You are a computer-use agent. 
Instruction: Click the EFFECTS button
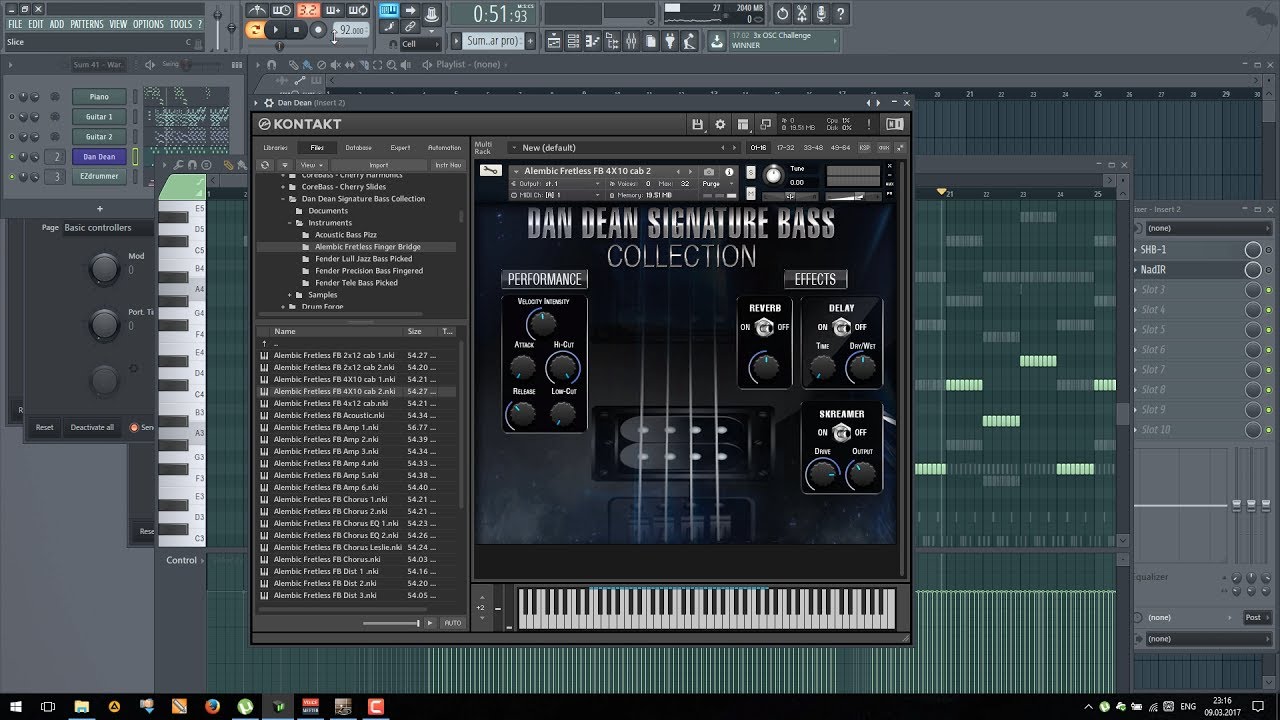point(815,279)
